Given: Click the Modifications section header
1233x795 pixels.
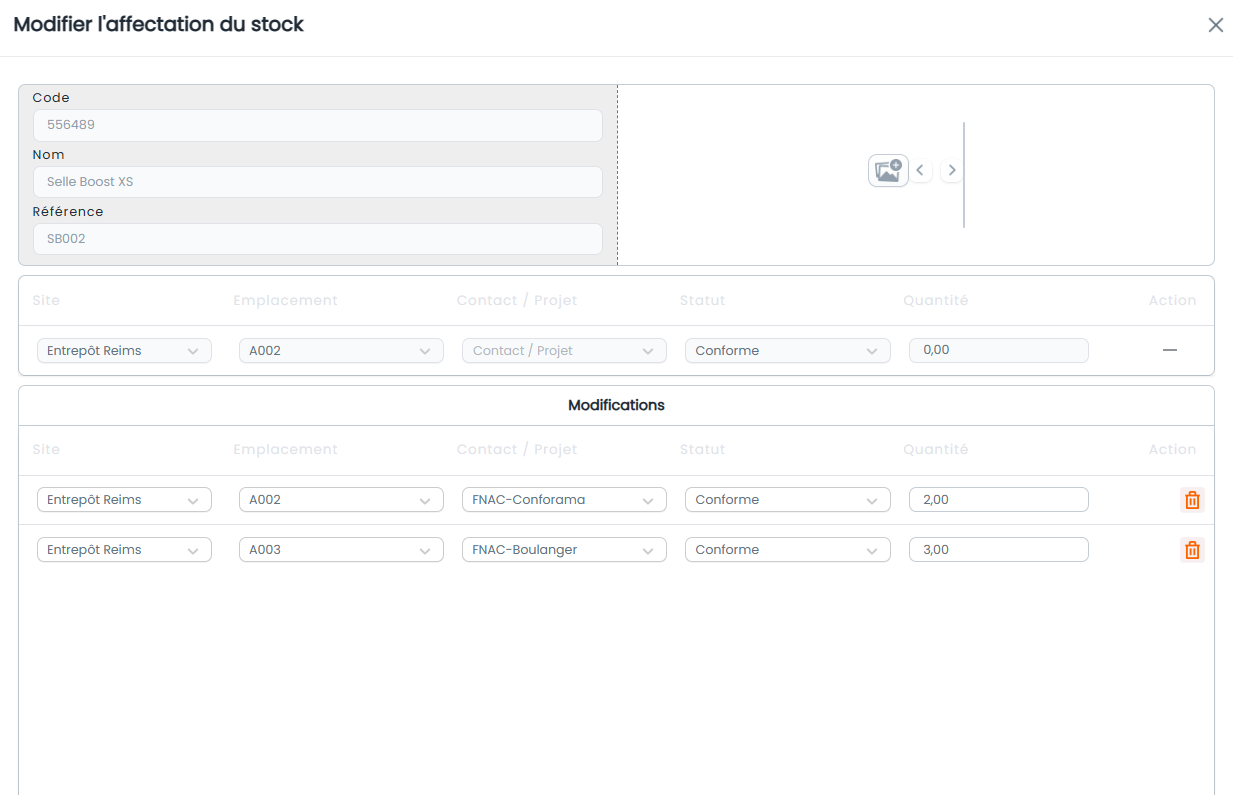Looking at the screenshot, I should [x=616, y=406].
